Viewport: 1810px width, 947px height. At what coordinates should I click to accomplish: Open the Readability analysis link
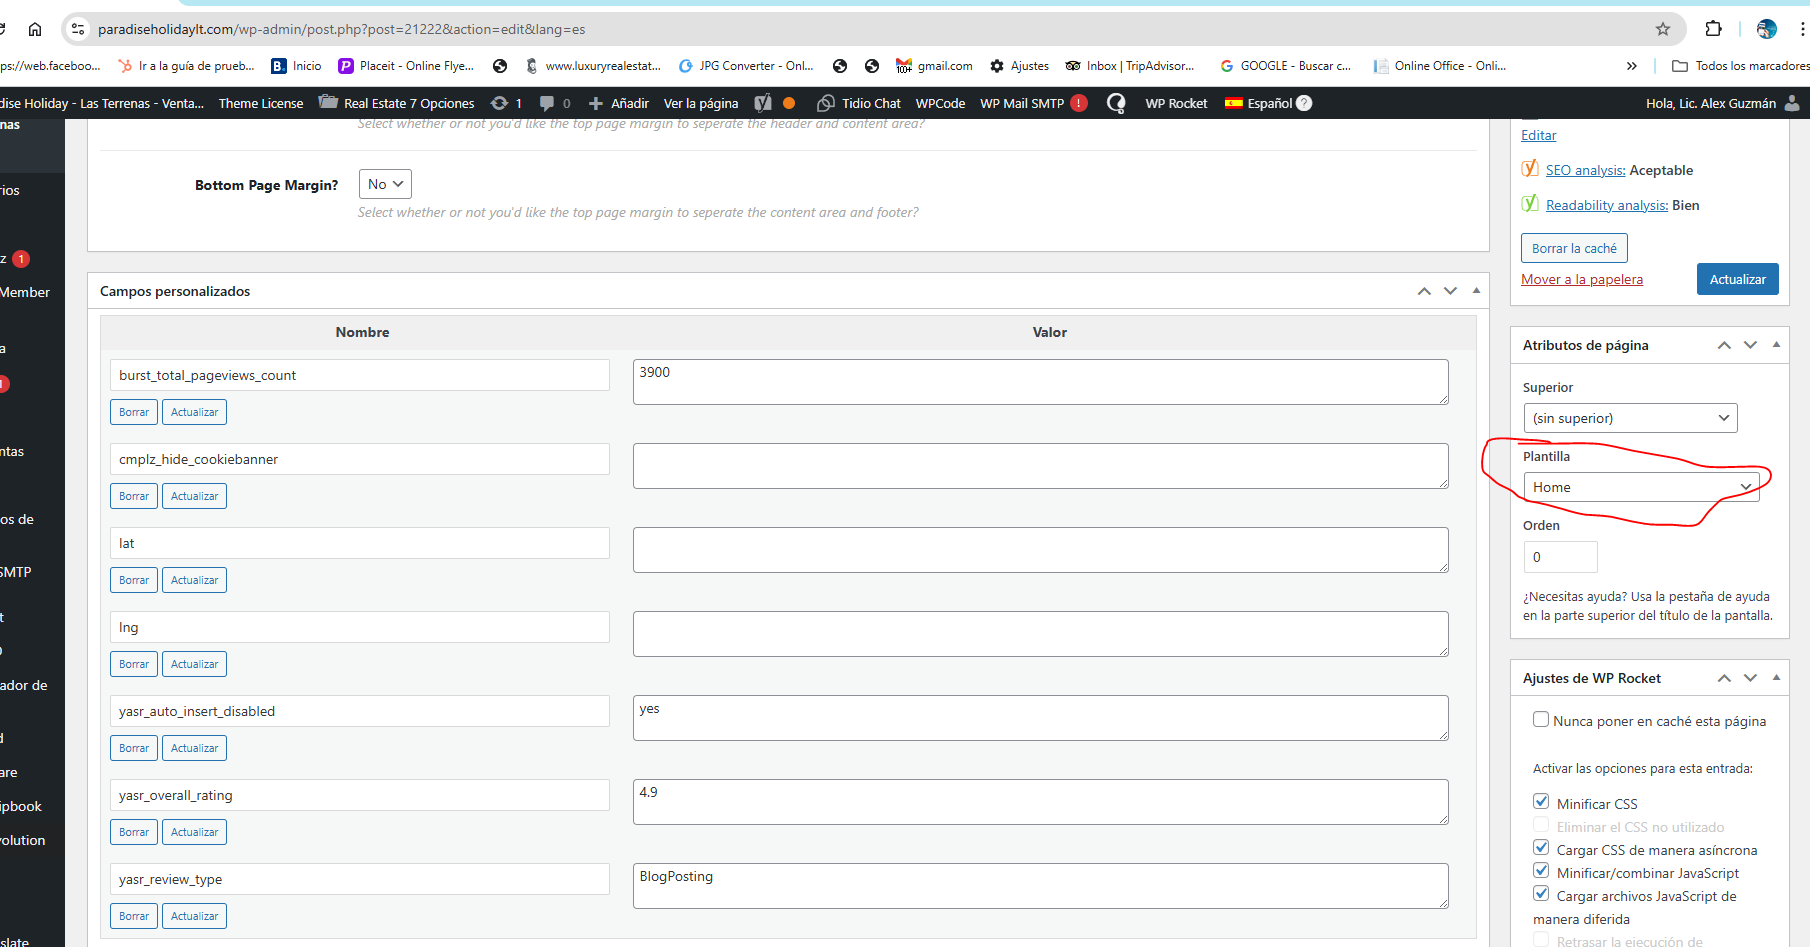pos(1607,205)
